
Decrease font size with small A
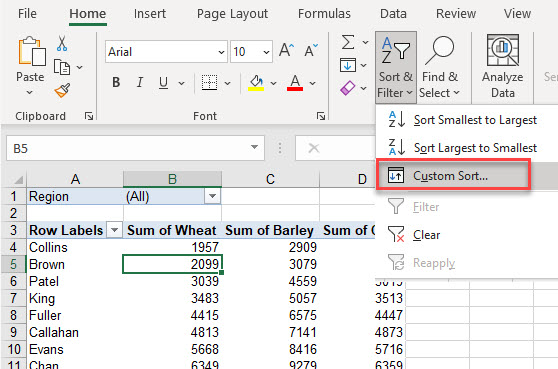tap(311, 51)
